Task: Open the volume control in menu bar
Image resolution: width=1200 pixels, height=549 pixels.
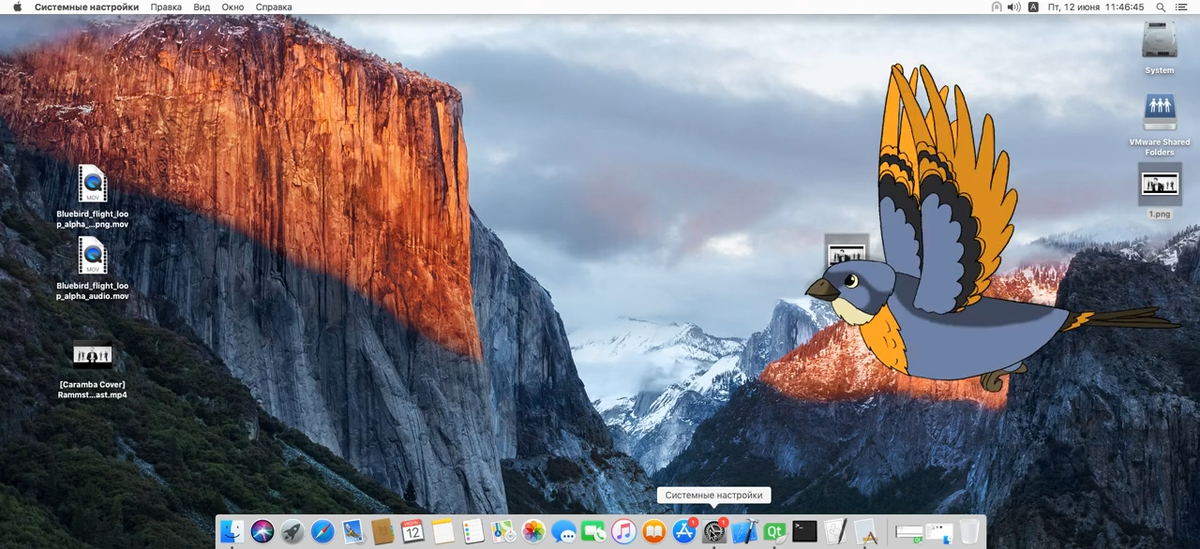Action: pos(1014,7)
